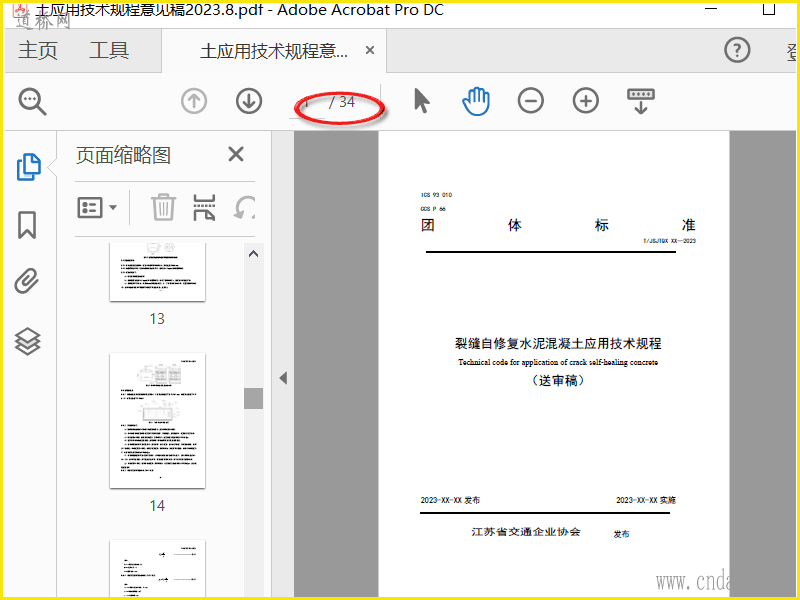Click the 2023-XX-XX 实施 date text

646,500
